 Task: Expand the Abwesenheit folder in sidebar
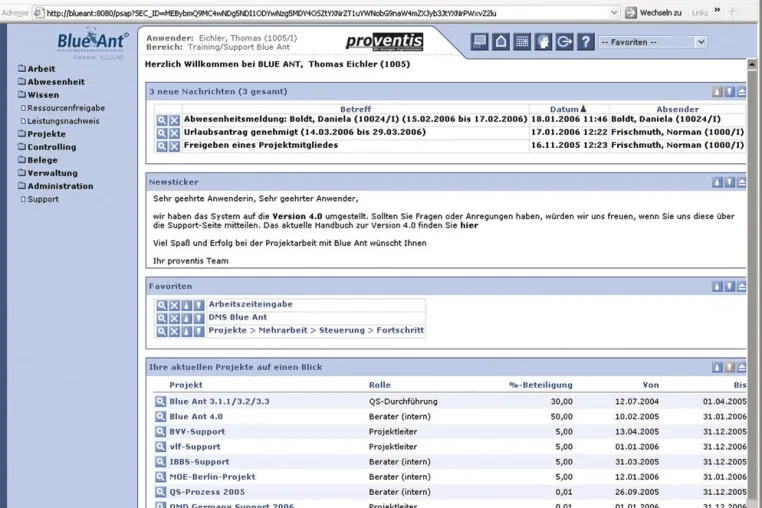point(51,82)
